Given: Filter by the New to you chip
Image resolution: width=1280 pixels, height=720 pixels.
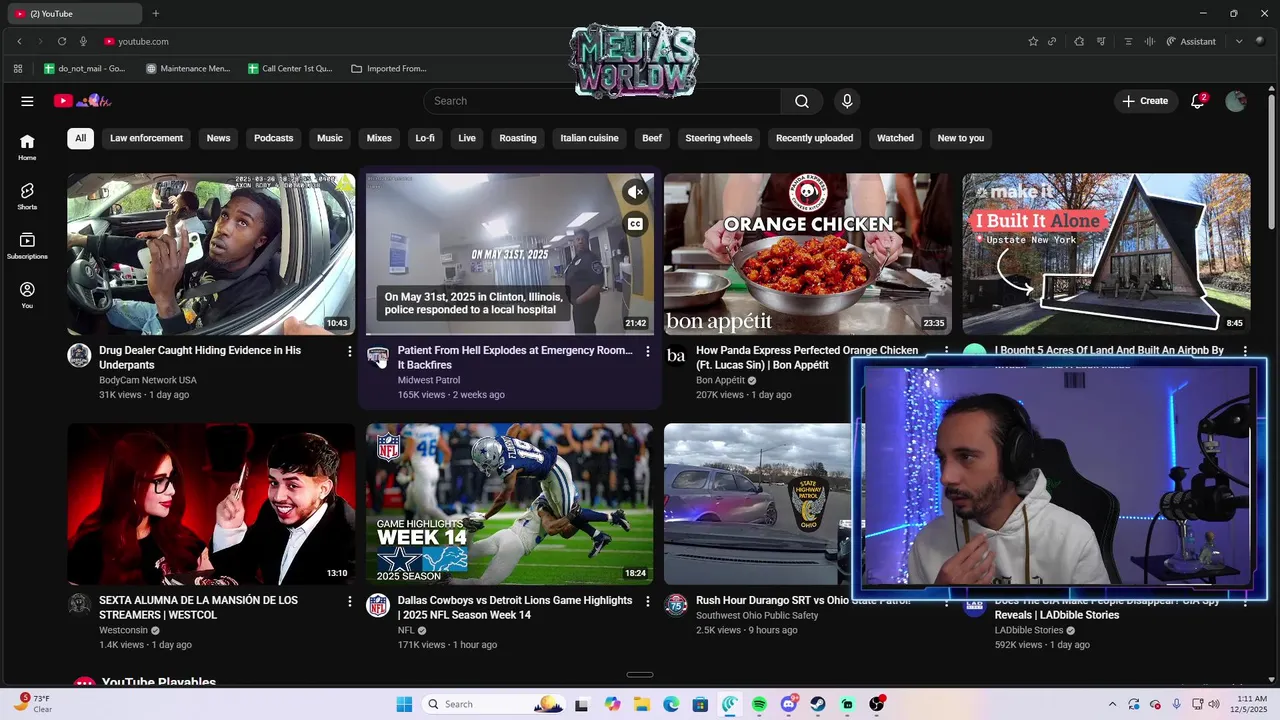Looking at the screenshot, I should 960,138.
